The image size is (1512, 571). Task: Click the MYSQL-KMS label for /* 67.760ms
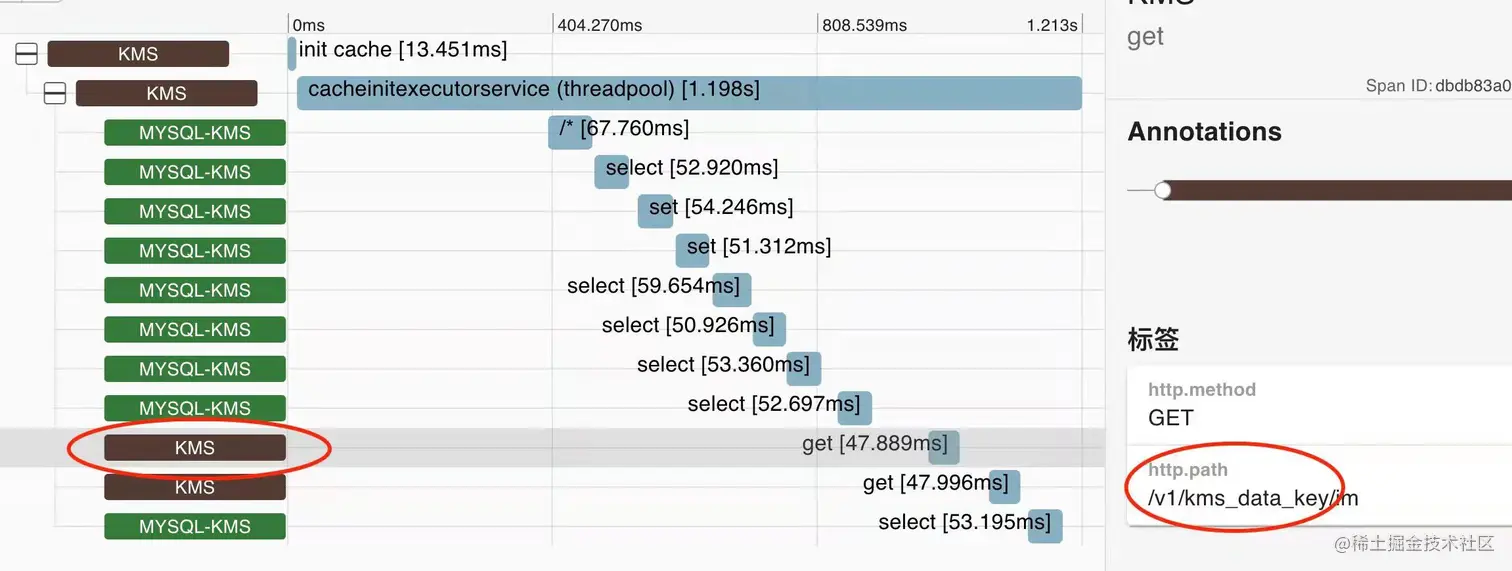tap(195, 133)
